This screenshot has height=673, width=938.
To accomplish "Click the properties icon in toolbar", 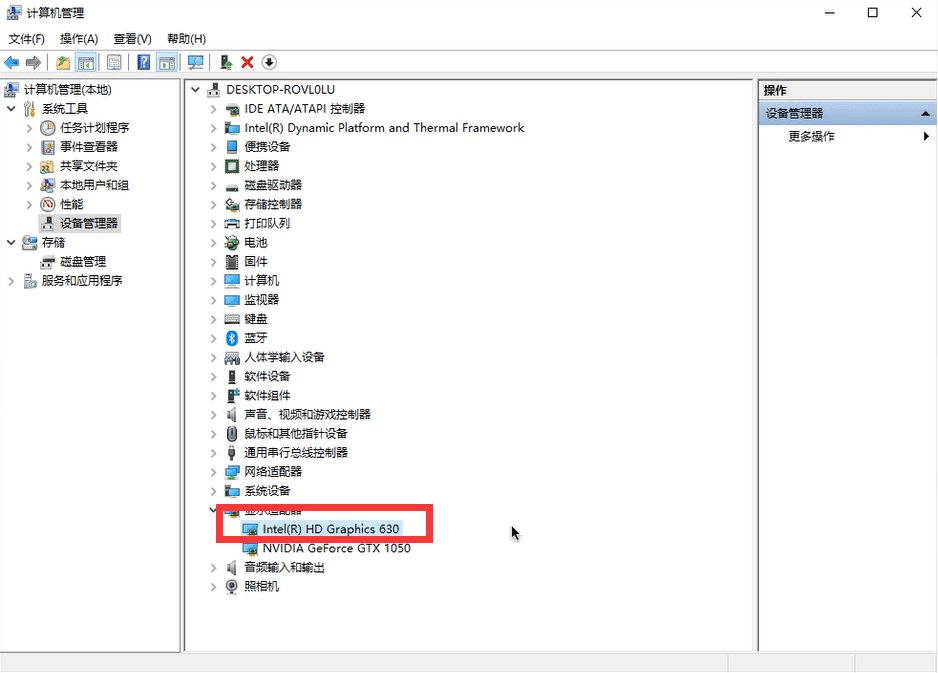I will click(x=114, y=62).
